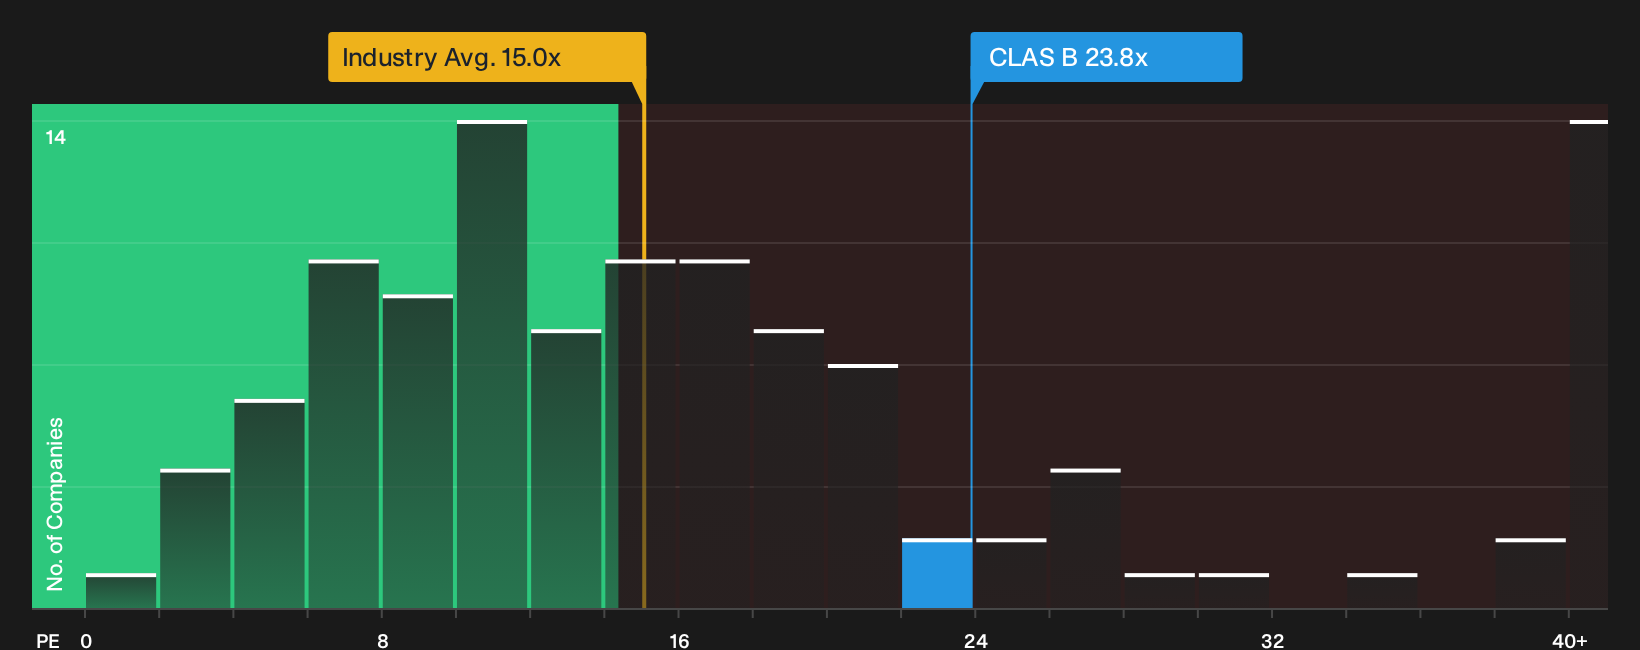Click the tallest bar near PE 10-12
The height and width of the screenshot is (650, 1640).
point(492,364)
